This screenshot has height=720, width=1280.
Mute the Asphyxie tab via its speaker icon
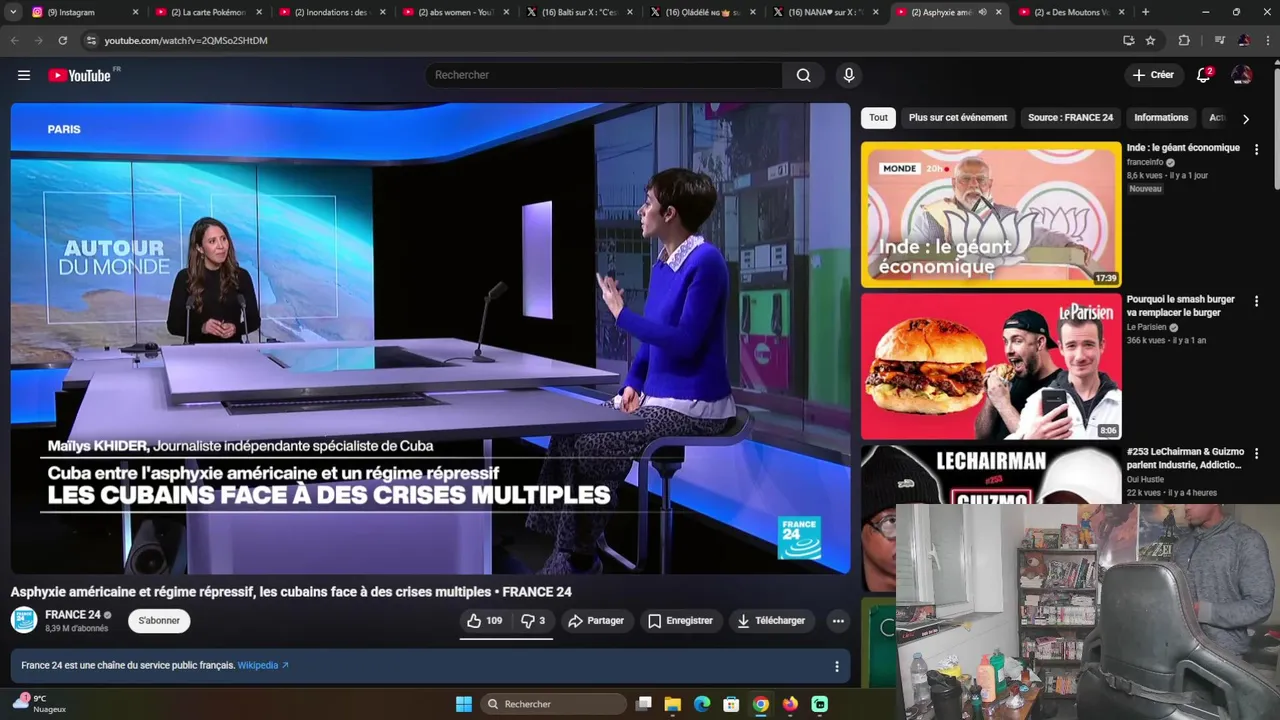(x=982, y=12)
